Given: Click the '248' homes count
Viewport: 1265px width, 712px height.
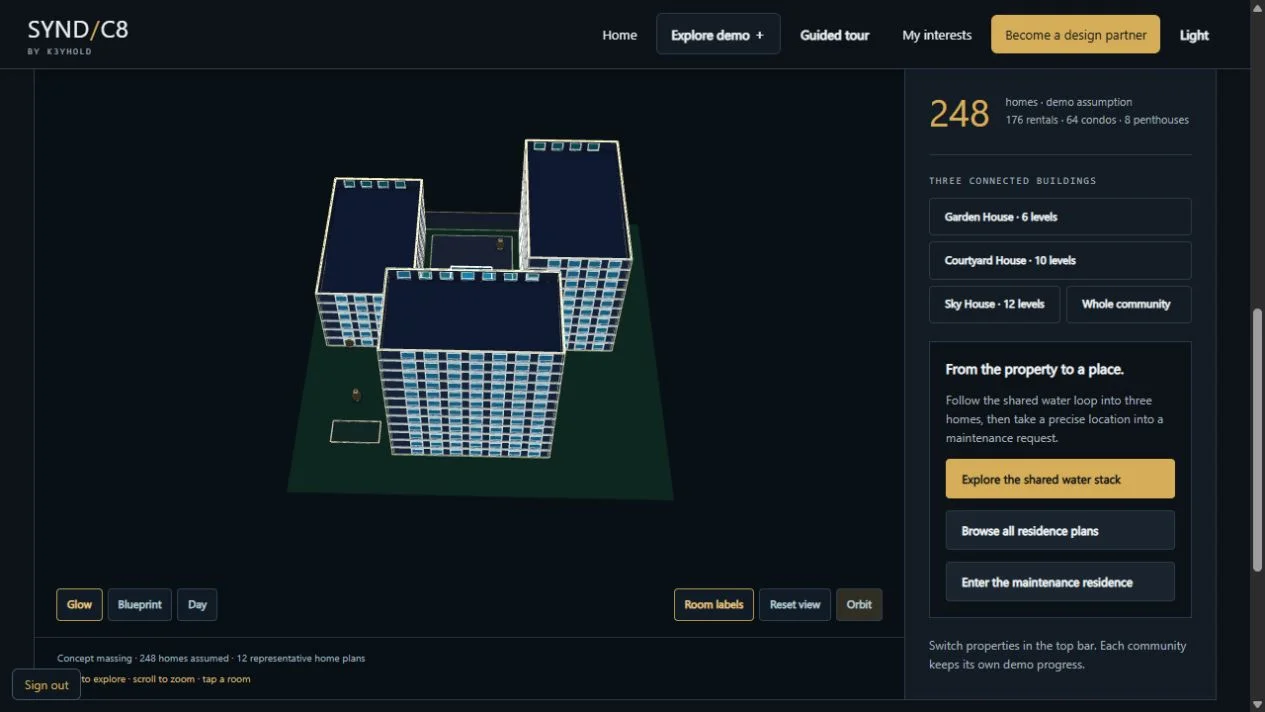Looking at the screenshot, I should pyautogui.click(x=959, y=113).
